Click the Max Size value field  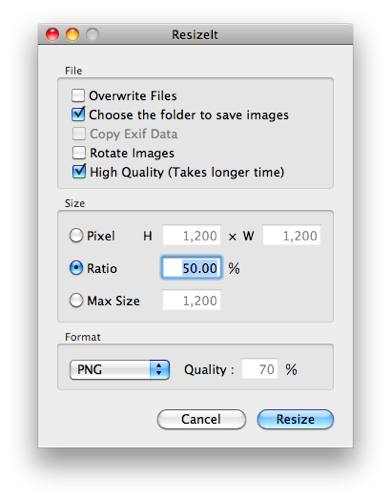(x=192, y=300)
